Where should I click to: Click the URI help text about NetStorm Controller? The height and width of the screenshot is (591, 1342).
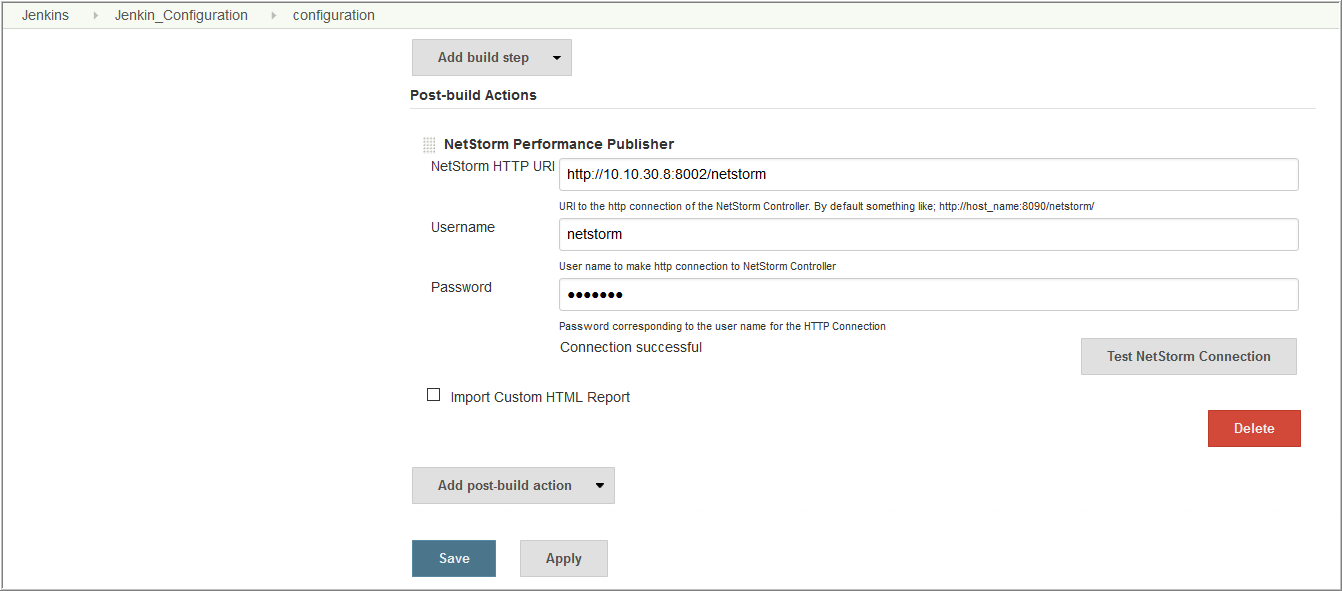[827, 206]
